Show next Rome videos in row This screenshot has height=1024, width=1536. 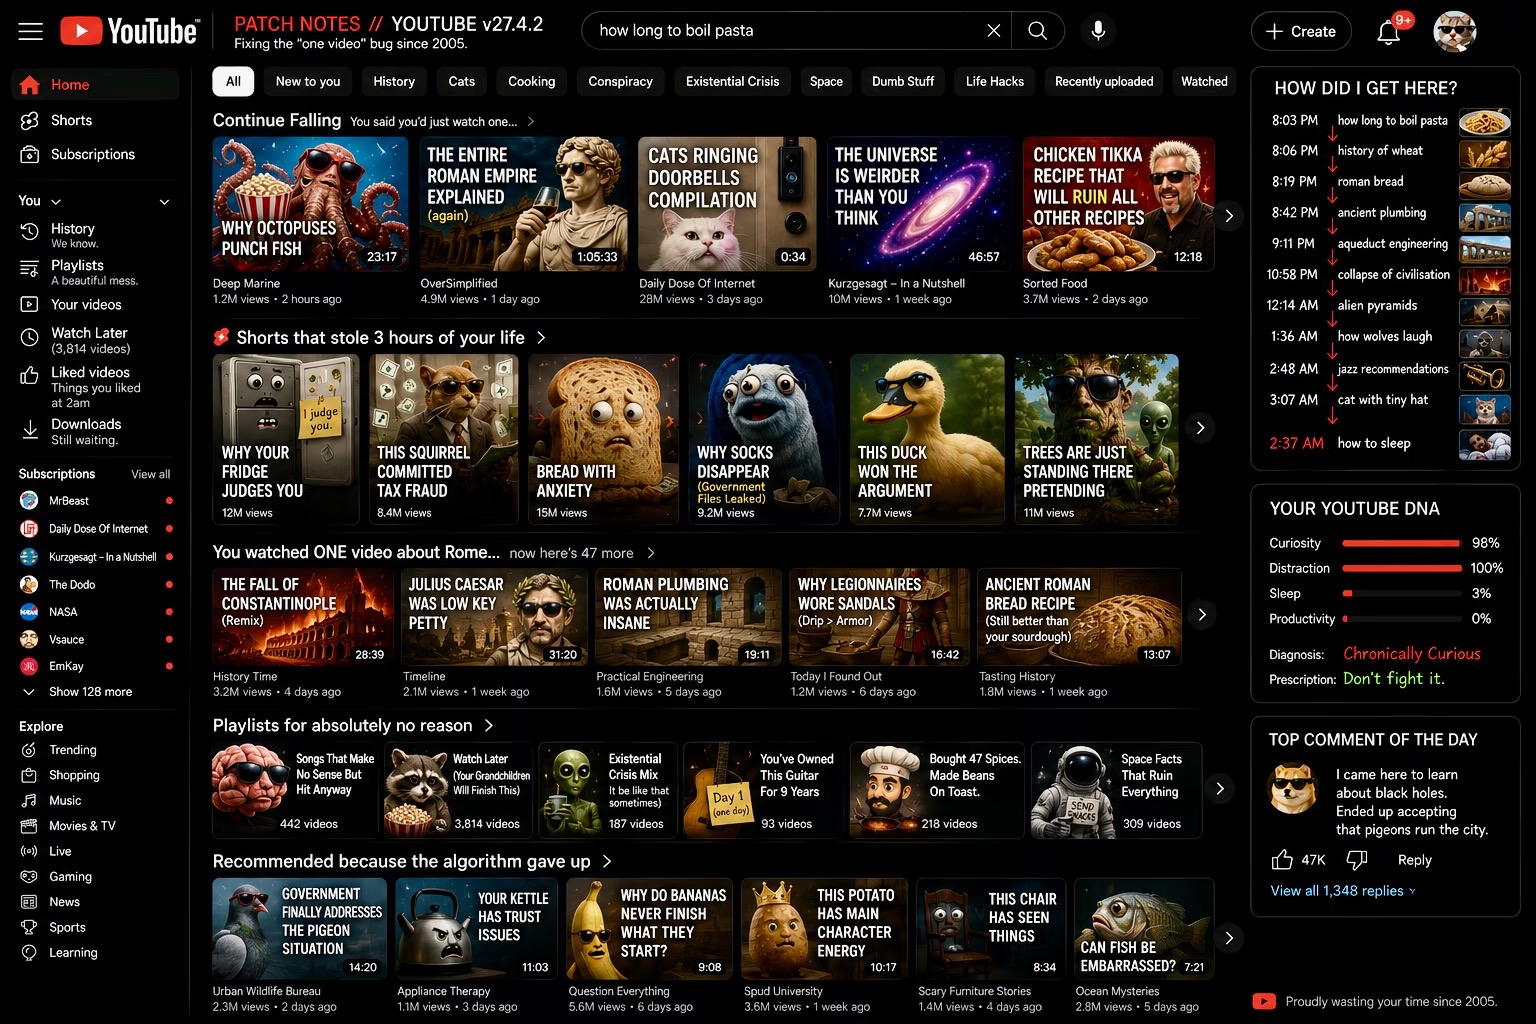coord(1202,615)
